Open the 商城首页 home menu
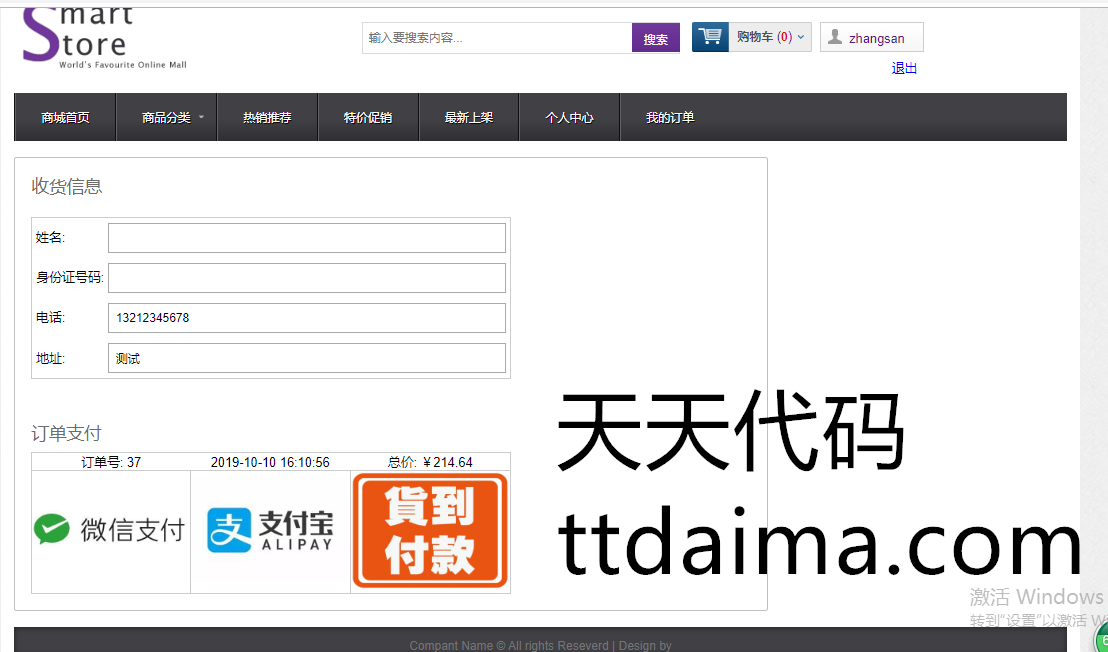This screenshot has width=1108, height=652. pyautogui.click(x=65, y=118)
